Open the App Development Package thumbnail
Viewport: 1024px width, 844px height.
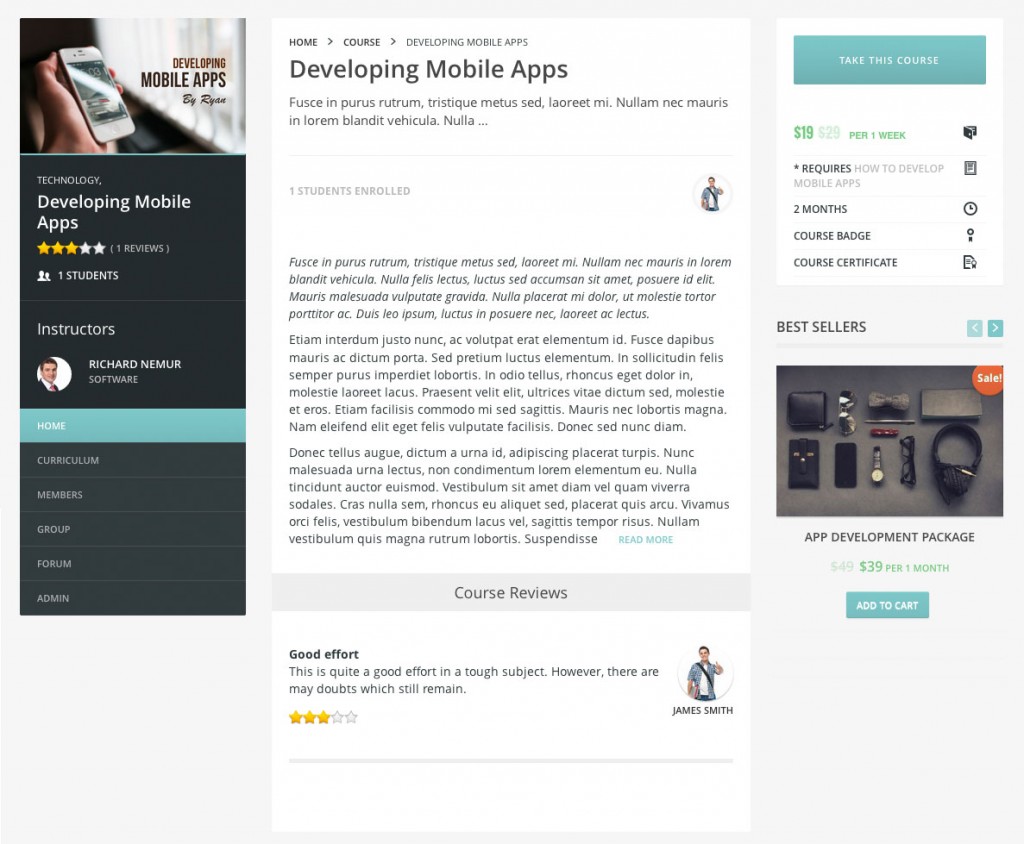coord(889,440)
